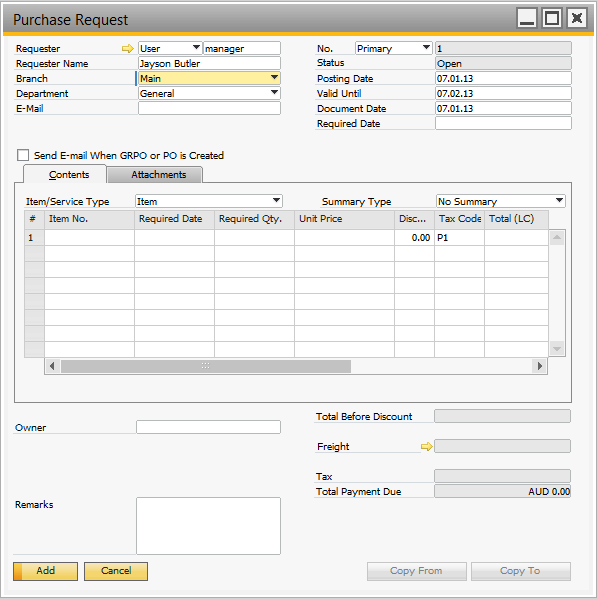
Task: Click the table's vertical scroll up arrow
Action: (557, 238)
